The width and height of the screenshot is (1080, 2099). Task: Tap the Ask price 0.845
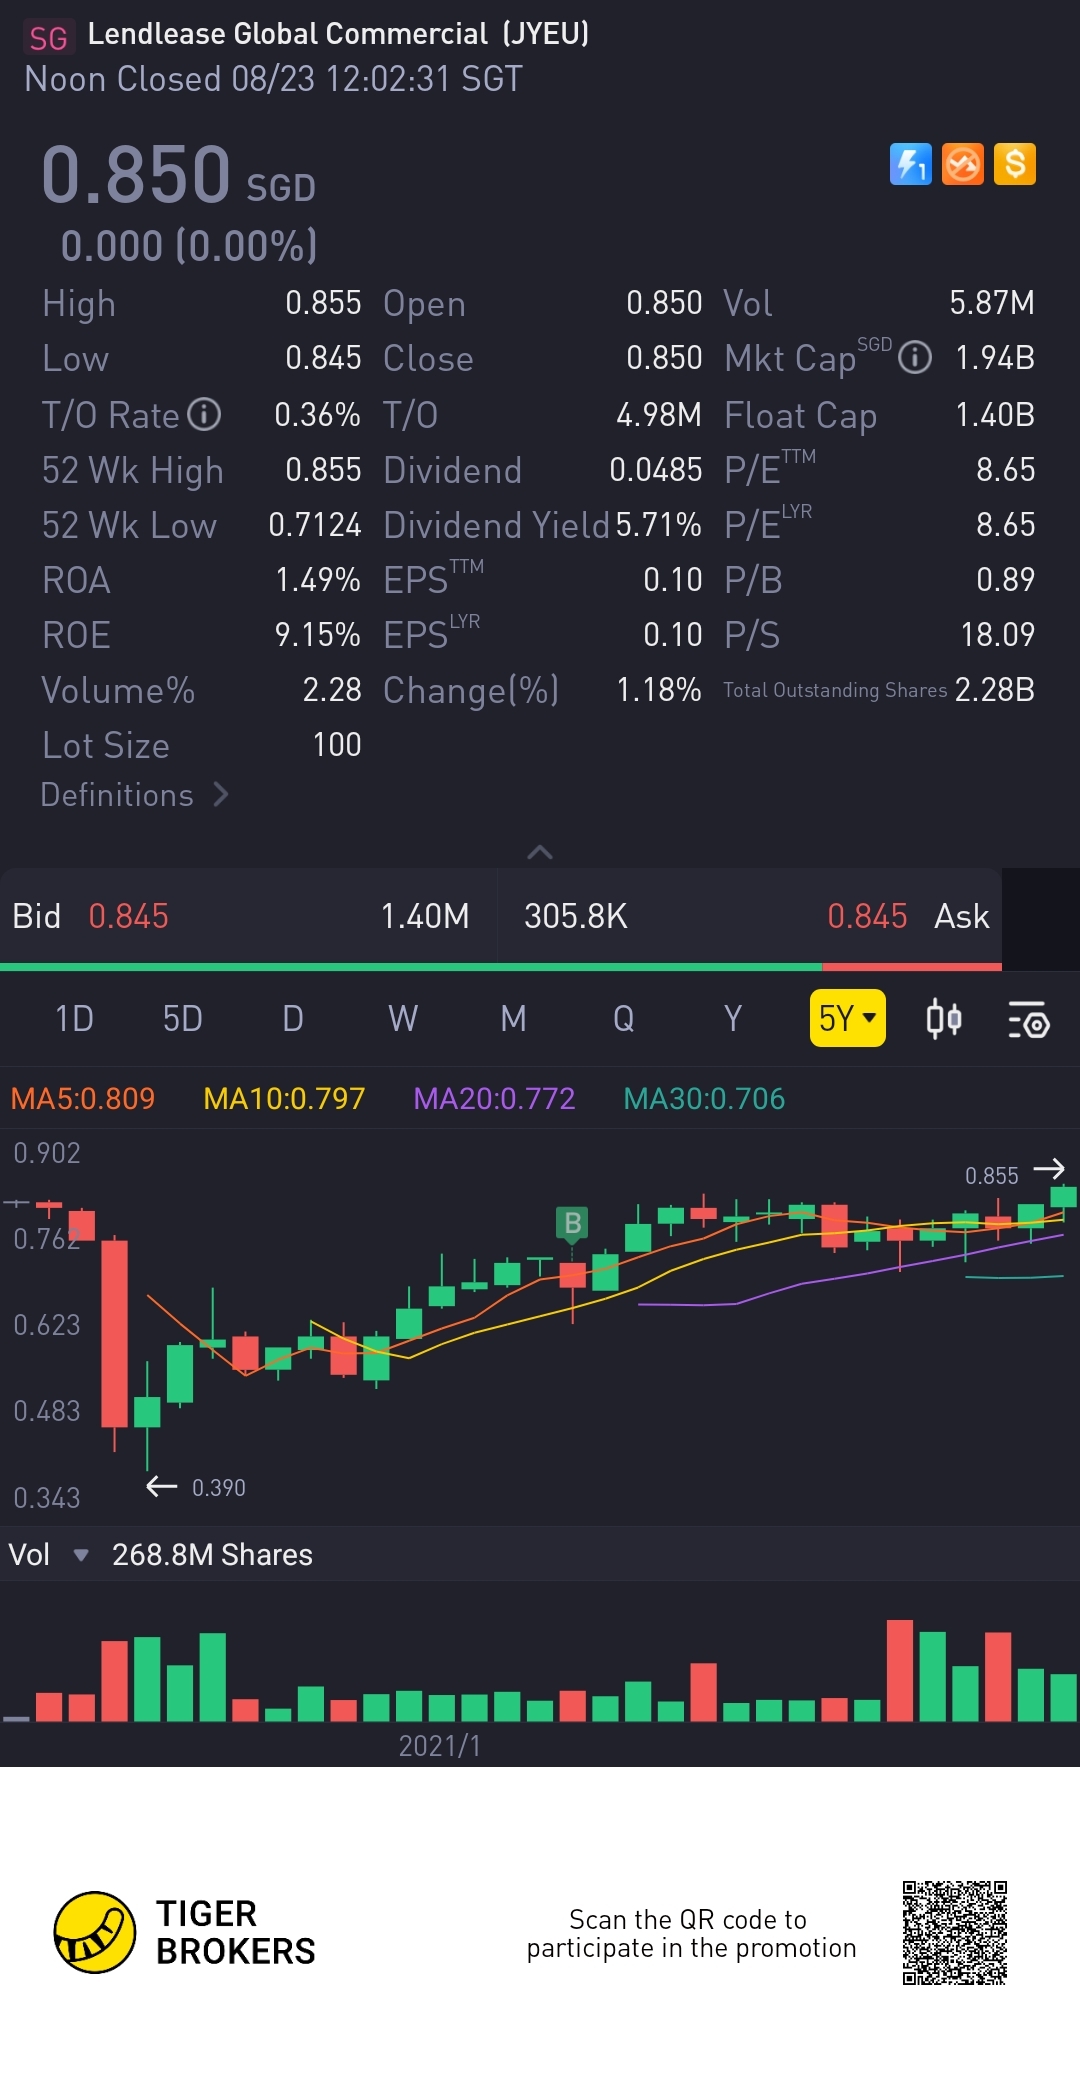point(867,916)
